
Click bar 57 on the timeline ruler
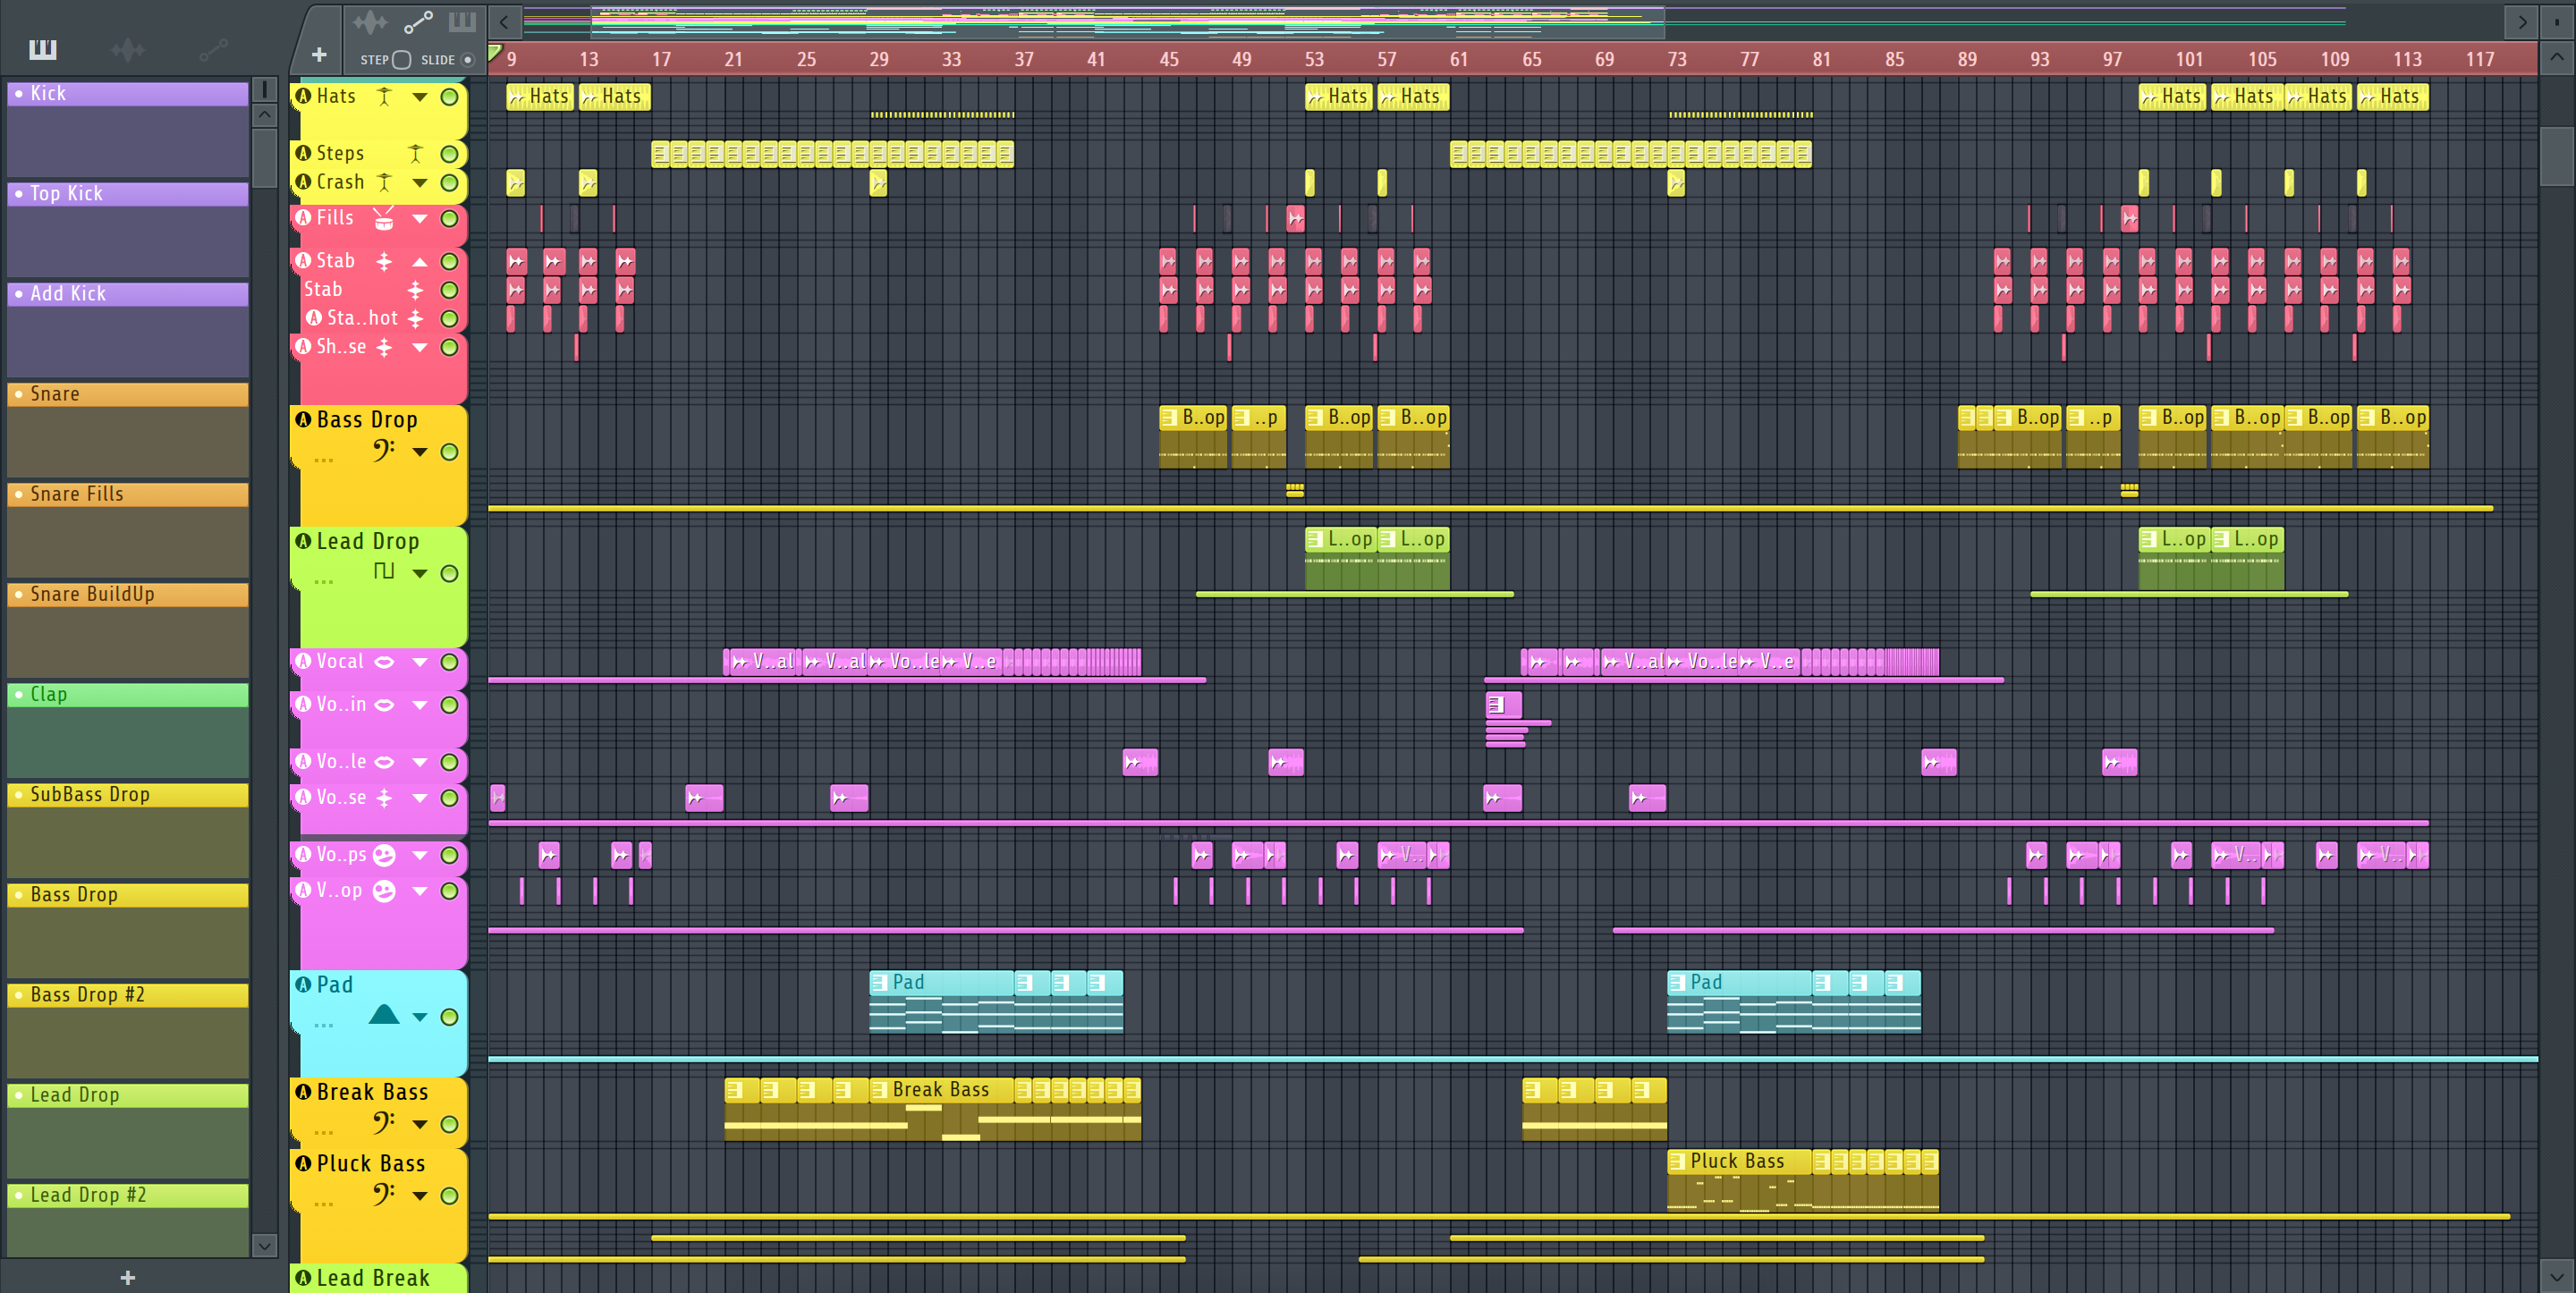1386,59
